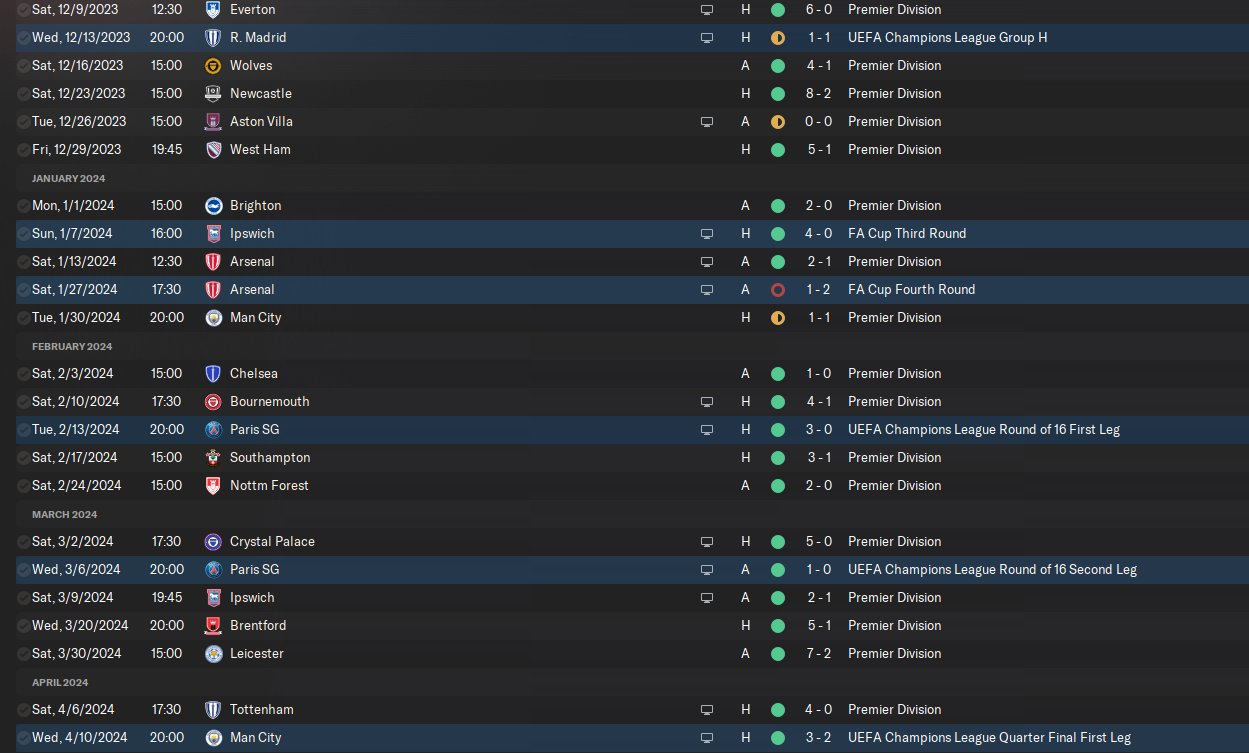Open UEFA Champions League Quarter Final First Leg
1249x753 pixels.
coord(989,738)
